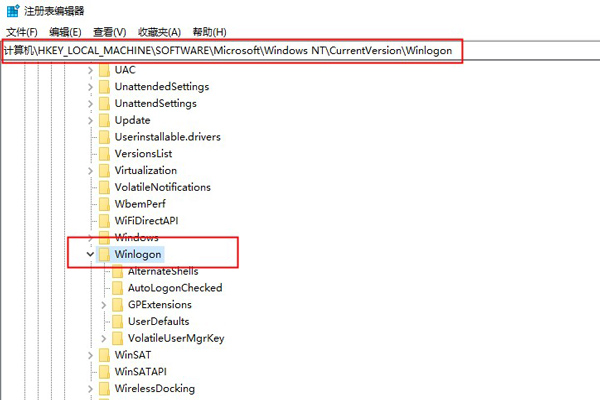Click the WiFiDirectAPI folder icon
This screenshot has height=400, width=600.
pyautogui.click(x=104, y=220)
